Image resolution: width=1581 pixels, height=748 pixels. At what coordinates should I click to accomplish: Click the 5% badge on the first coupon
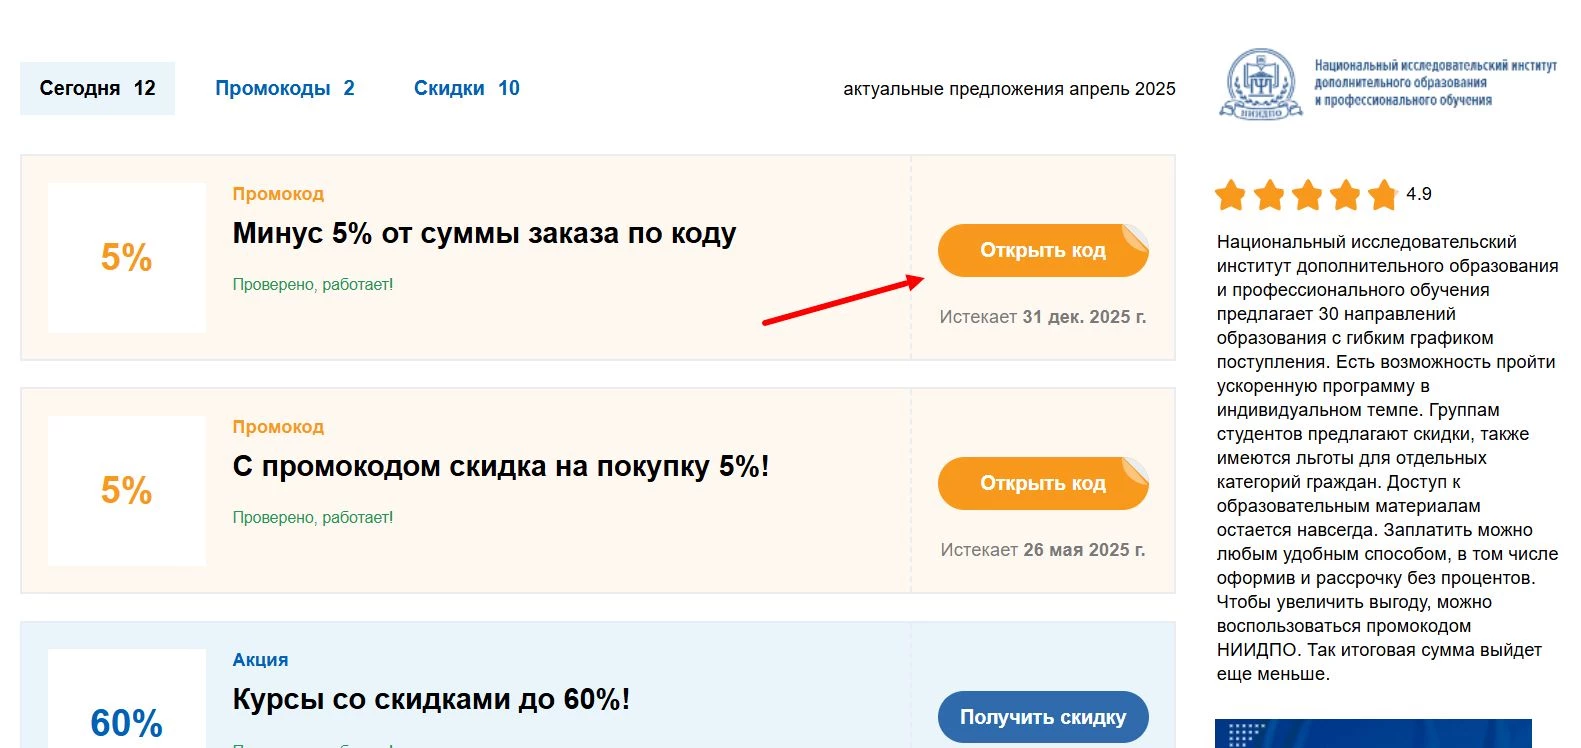pos(124,258)
